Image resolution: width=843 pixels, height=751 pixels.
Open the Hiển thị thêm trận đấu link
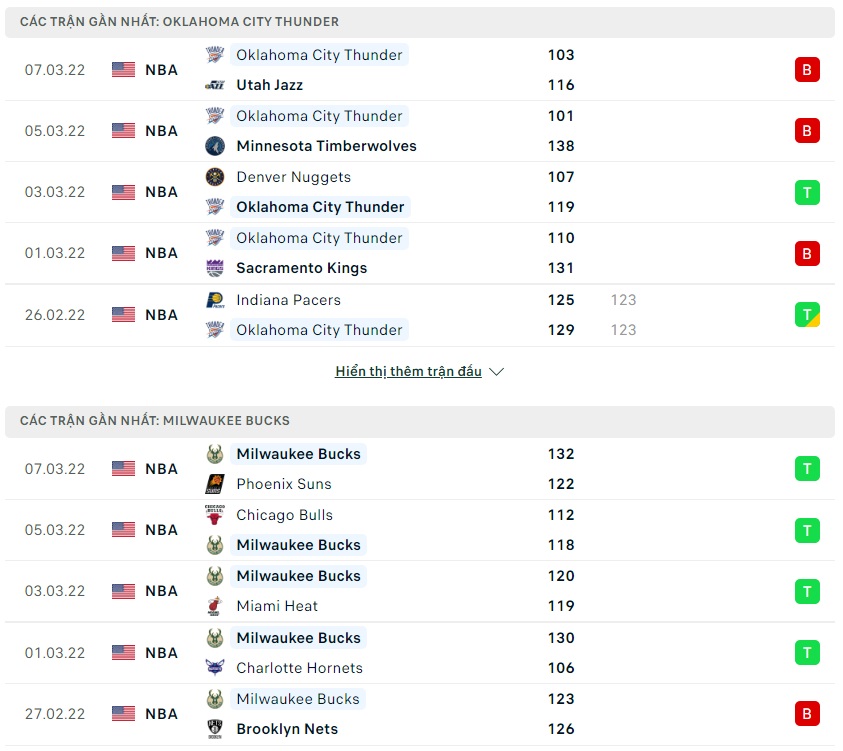(408, 372)
